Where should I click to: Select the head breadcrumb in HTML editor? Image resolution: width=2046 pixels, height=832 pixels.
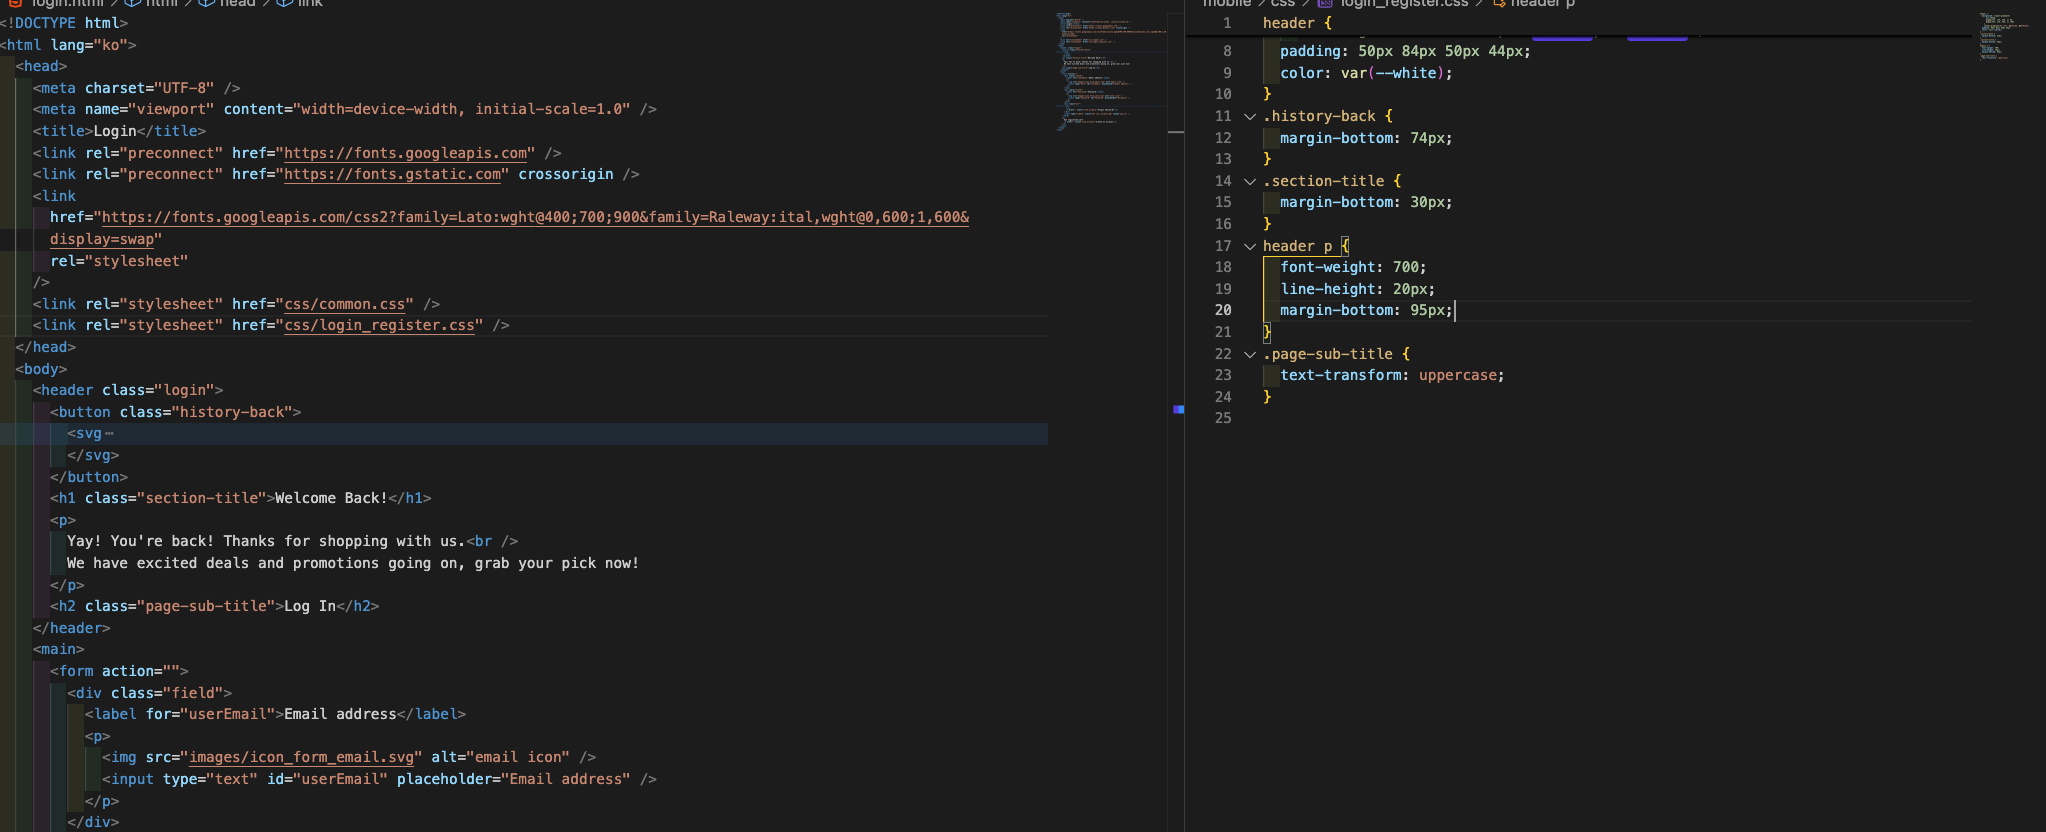click(x=237, y=4)
